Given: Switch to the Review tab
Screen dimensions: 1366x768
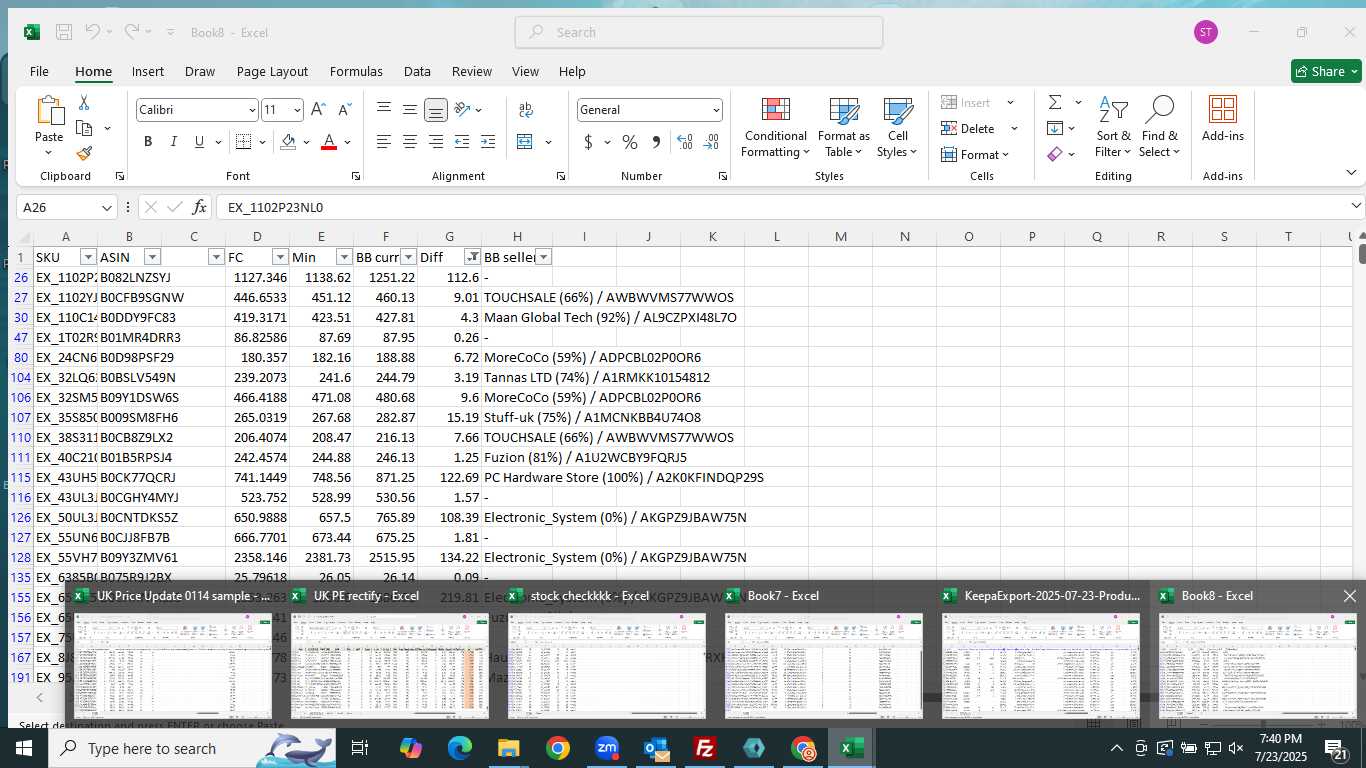Looking at the screenshot, I should click(x=471, y=71).
